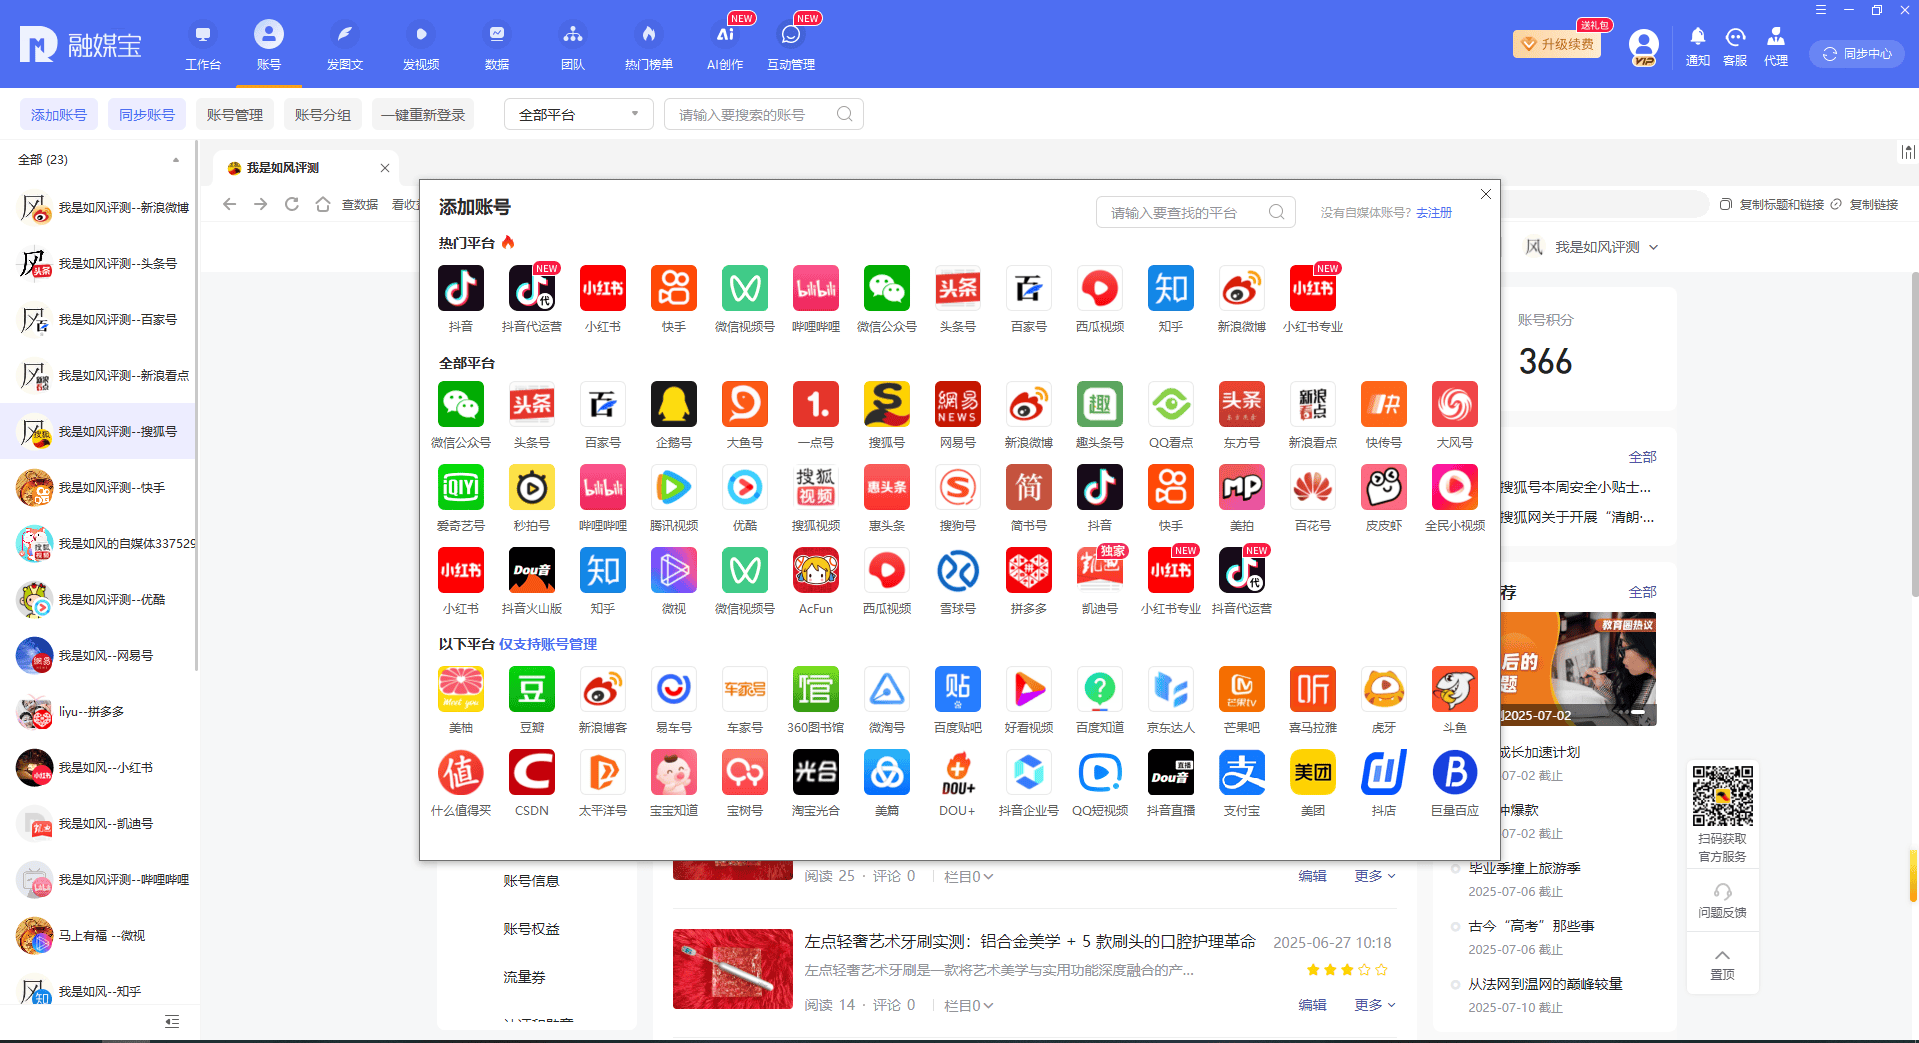Choose 快手 icon in hot platforms
Screen dimensions: 1919x1043
tap(674, 289)
